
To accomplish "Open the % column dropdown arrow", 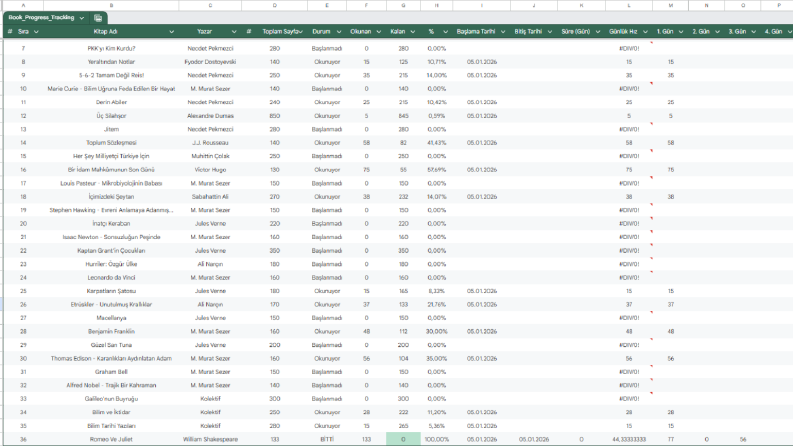I will click(x=445, y=31).
